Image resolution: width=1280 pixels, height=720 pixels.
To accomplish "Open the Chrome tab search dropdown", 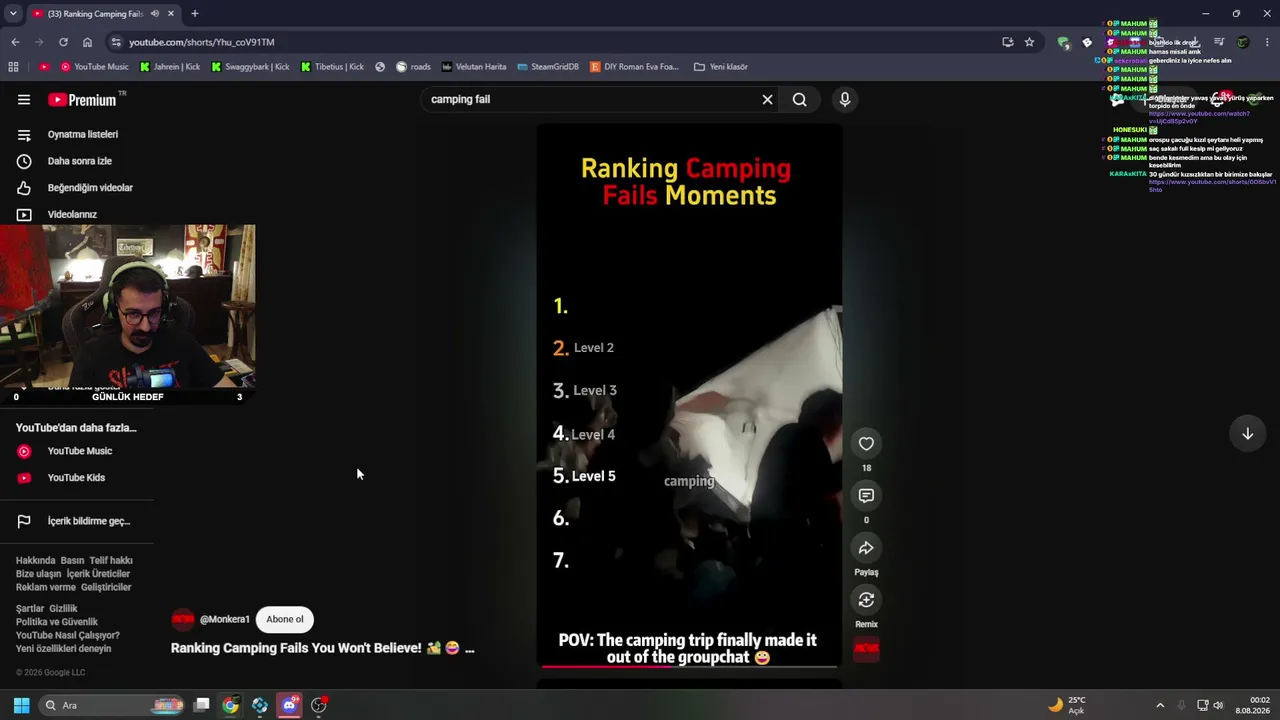I will pyautogui.click(x=13, y=14).
